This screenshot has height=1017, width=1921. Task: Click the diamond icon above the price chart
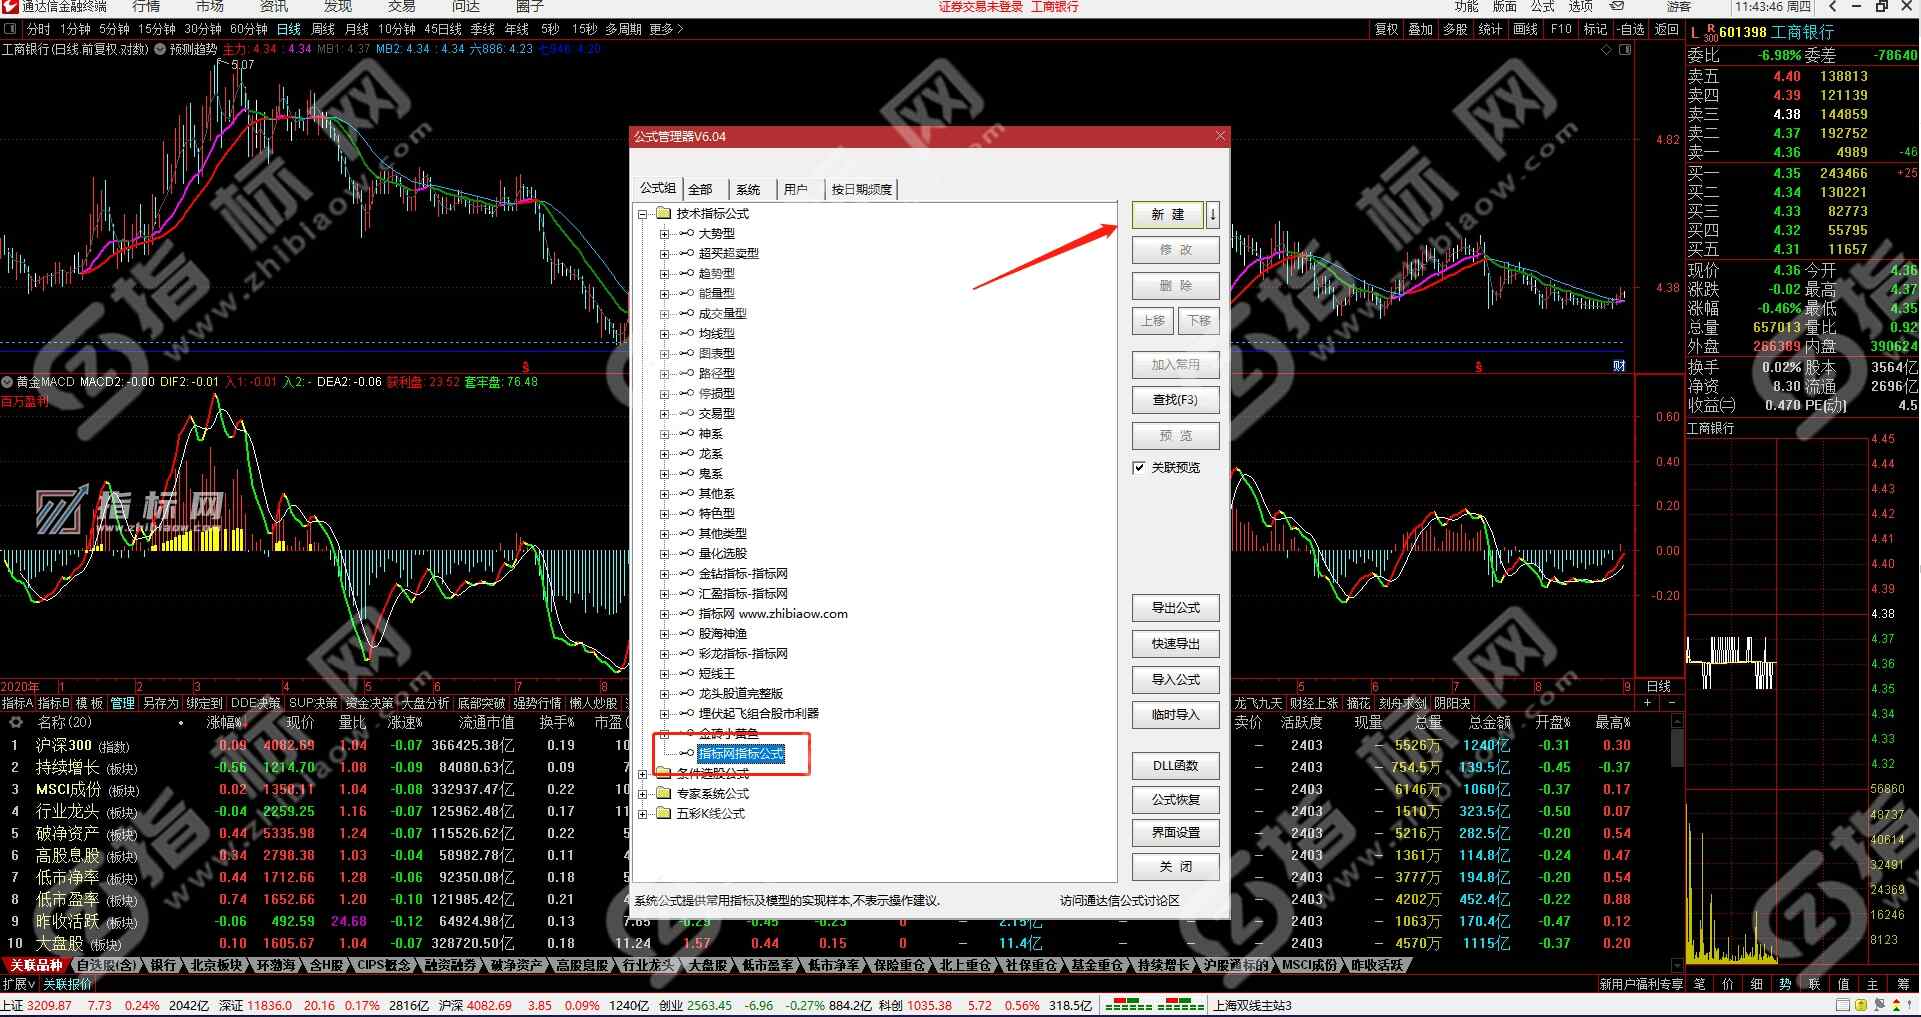point(1607,49)
